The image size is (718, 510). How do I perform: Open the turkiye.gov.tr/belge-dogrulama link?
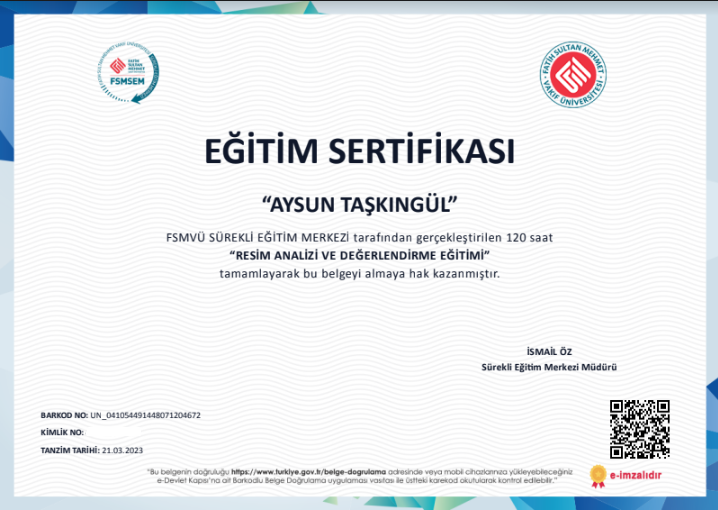(x=308, y=472)
